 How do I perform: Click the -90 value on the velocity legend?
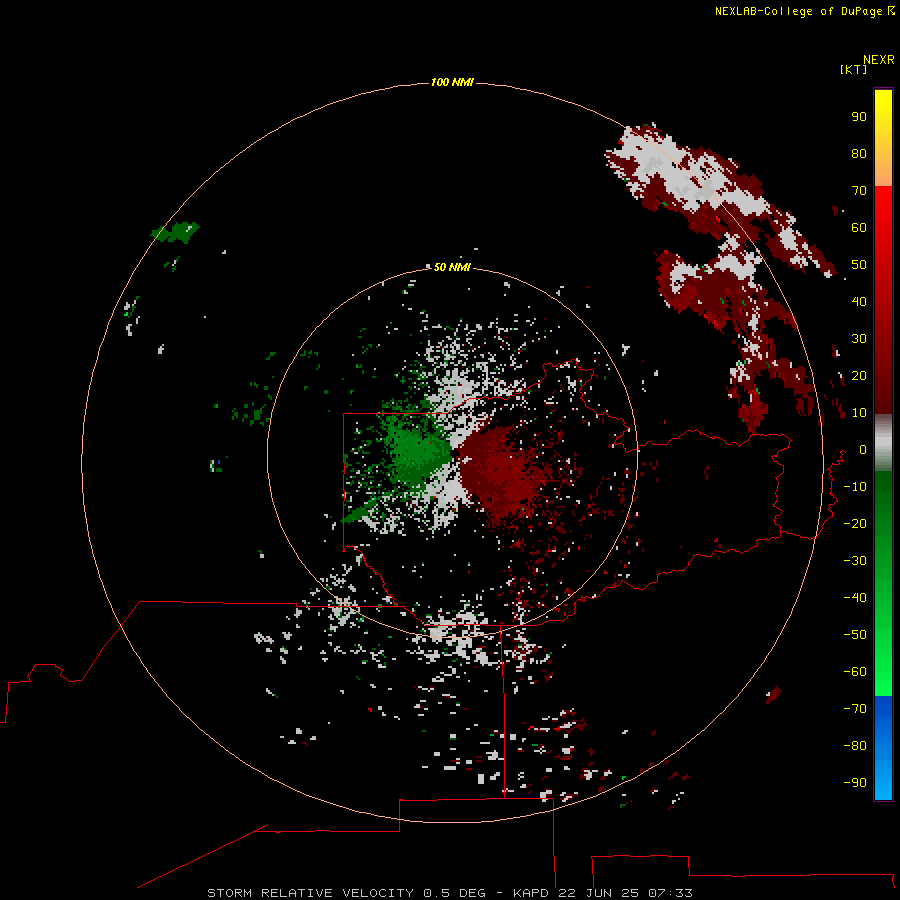point(855,783)
